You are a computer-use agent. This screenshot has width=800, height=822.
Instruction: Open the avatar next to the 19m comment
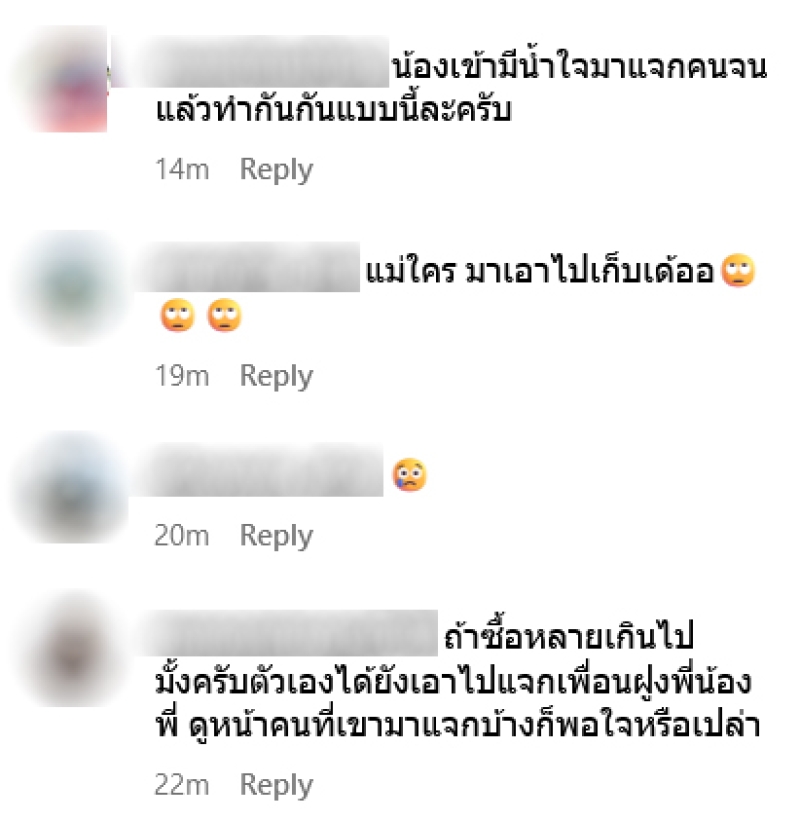point(71,288)
